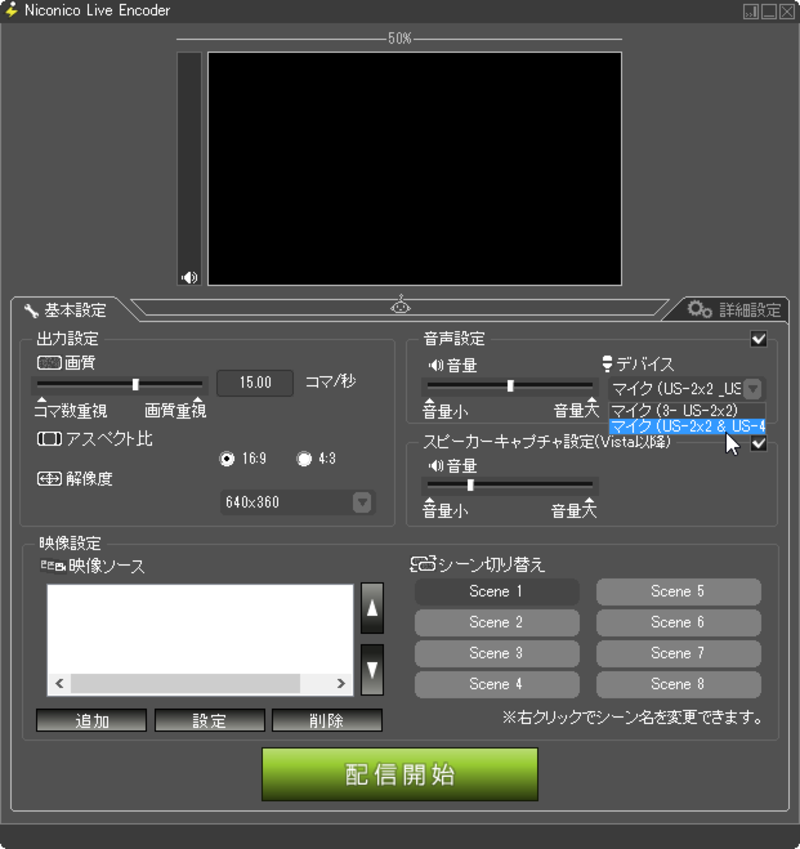Toggle the 音声設定 checkbox

758,339
